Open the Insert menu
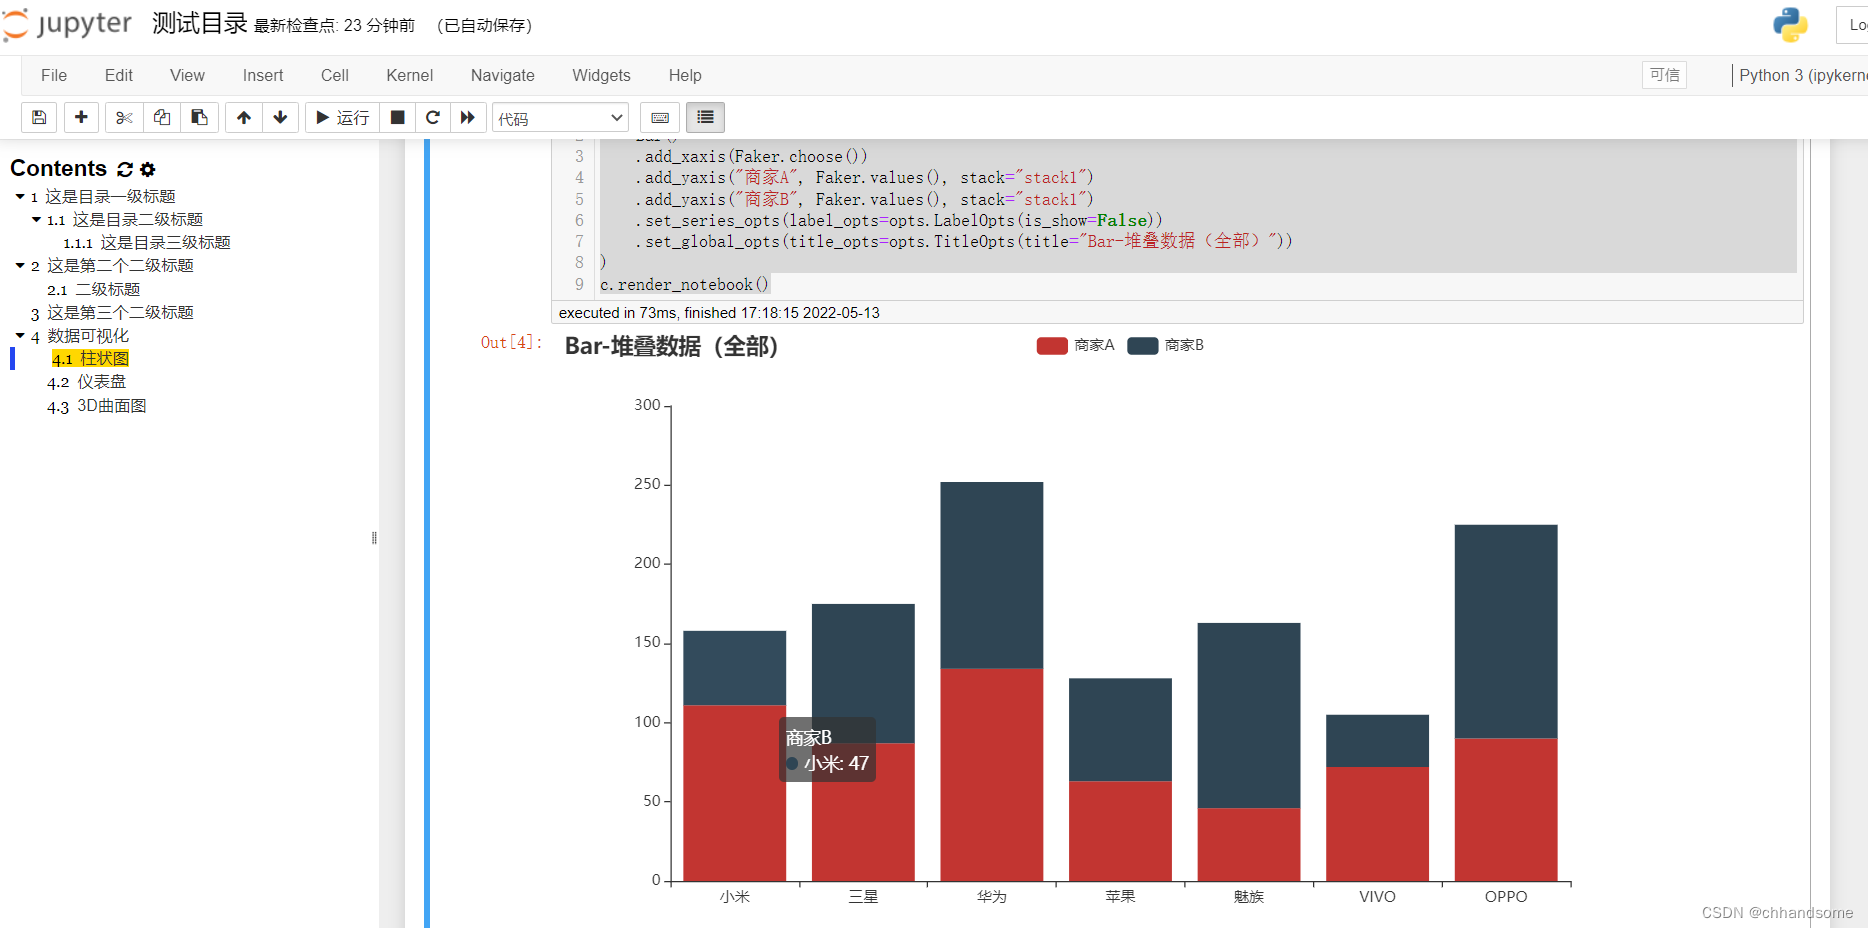This screenshot has width=1868, height=928. [x=263, y=75]
